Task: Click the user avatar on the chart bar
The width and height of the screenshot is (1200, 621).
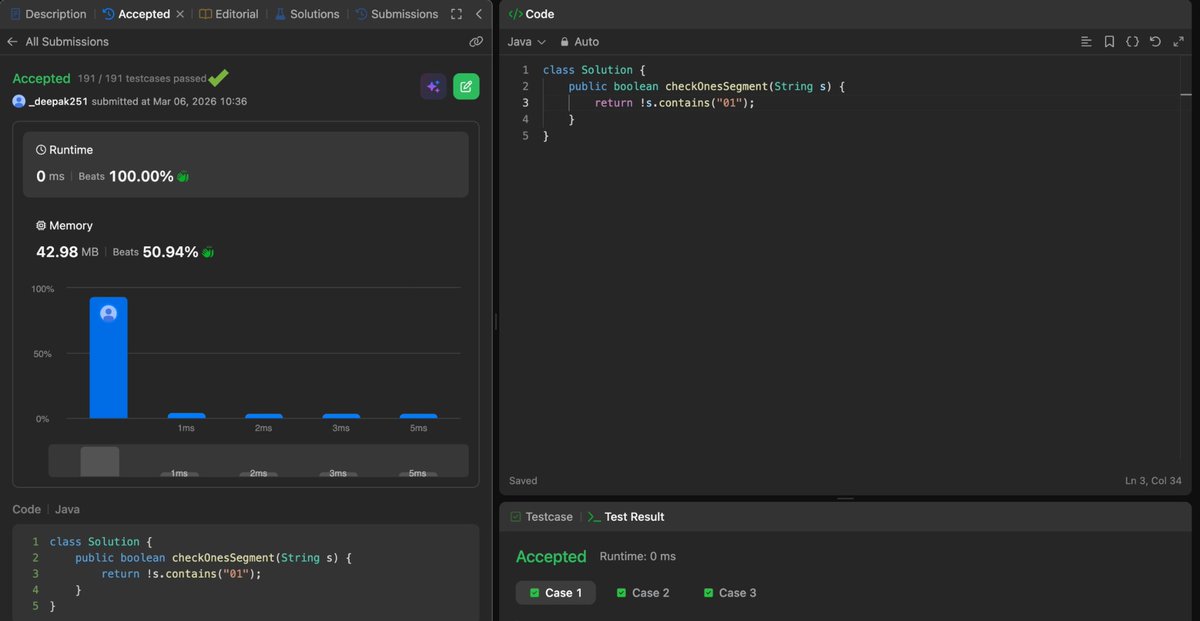Action: click(x=108, y=313)
